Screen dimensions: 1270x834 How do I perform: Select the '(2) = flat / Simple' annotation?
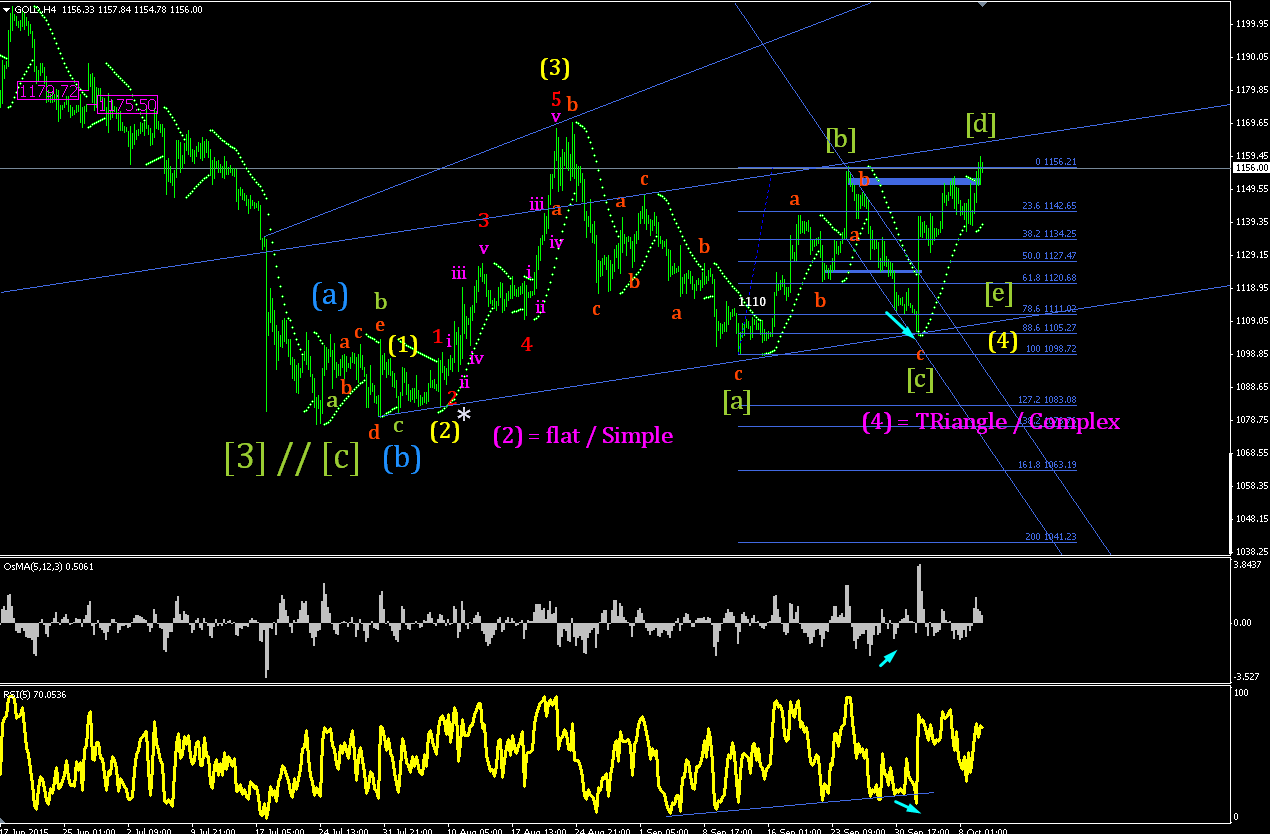pyautogui.click(x=583, y=435)
